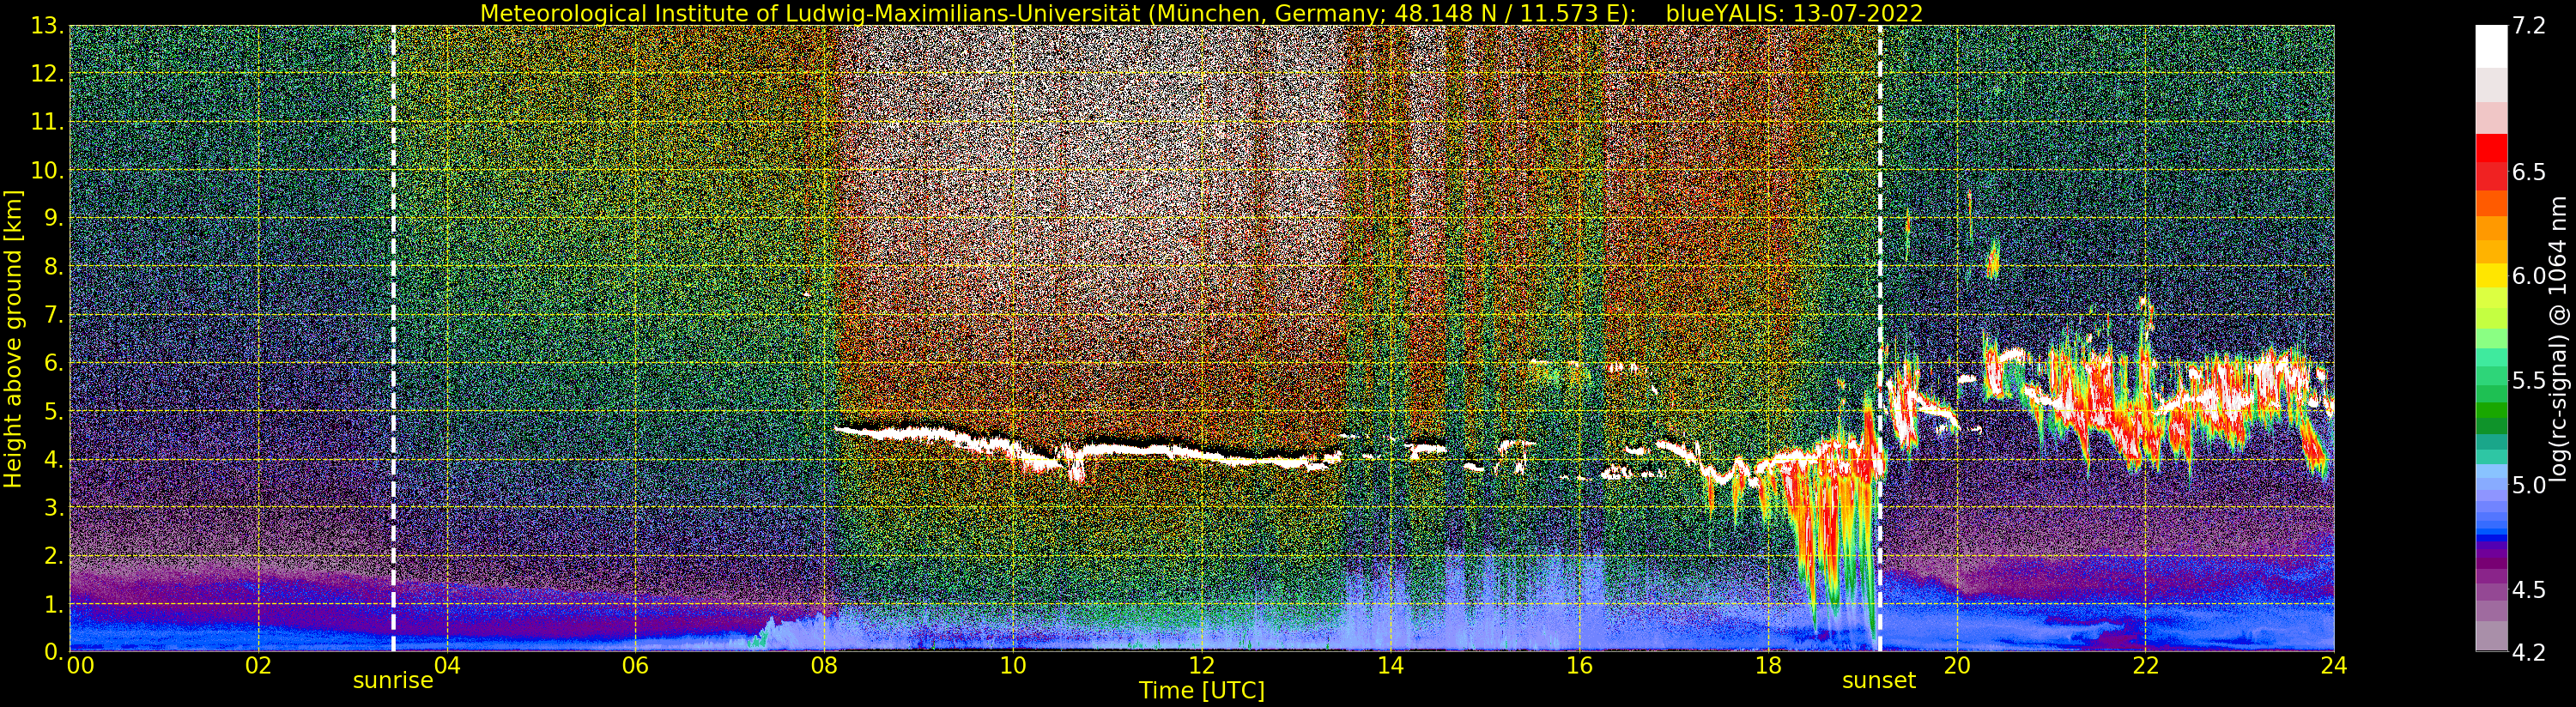Click the time tick label '00'
The image size is (2576, 707).
tap(80, 666)
